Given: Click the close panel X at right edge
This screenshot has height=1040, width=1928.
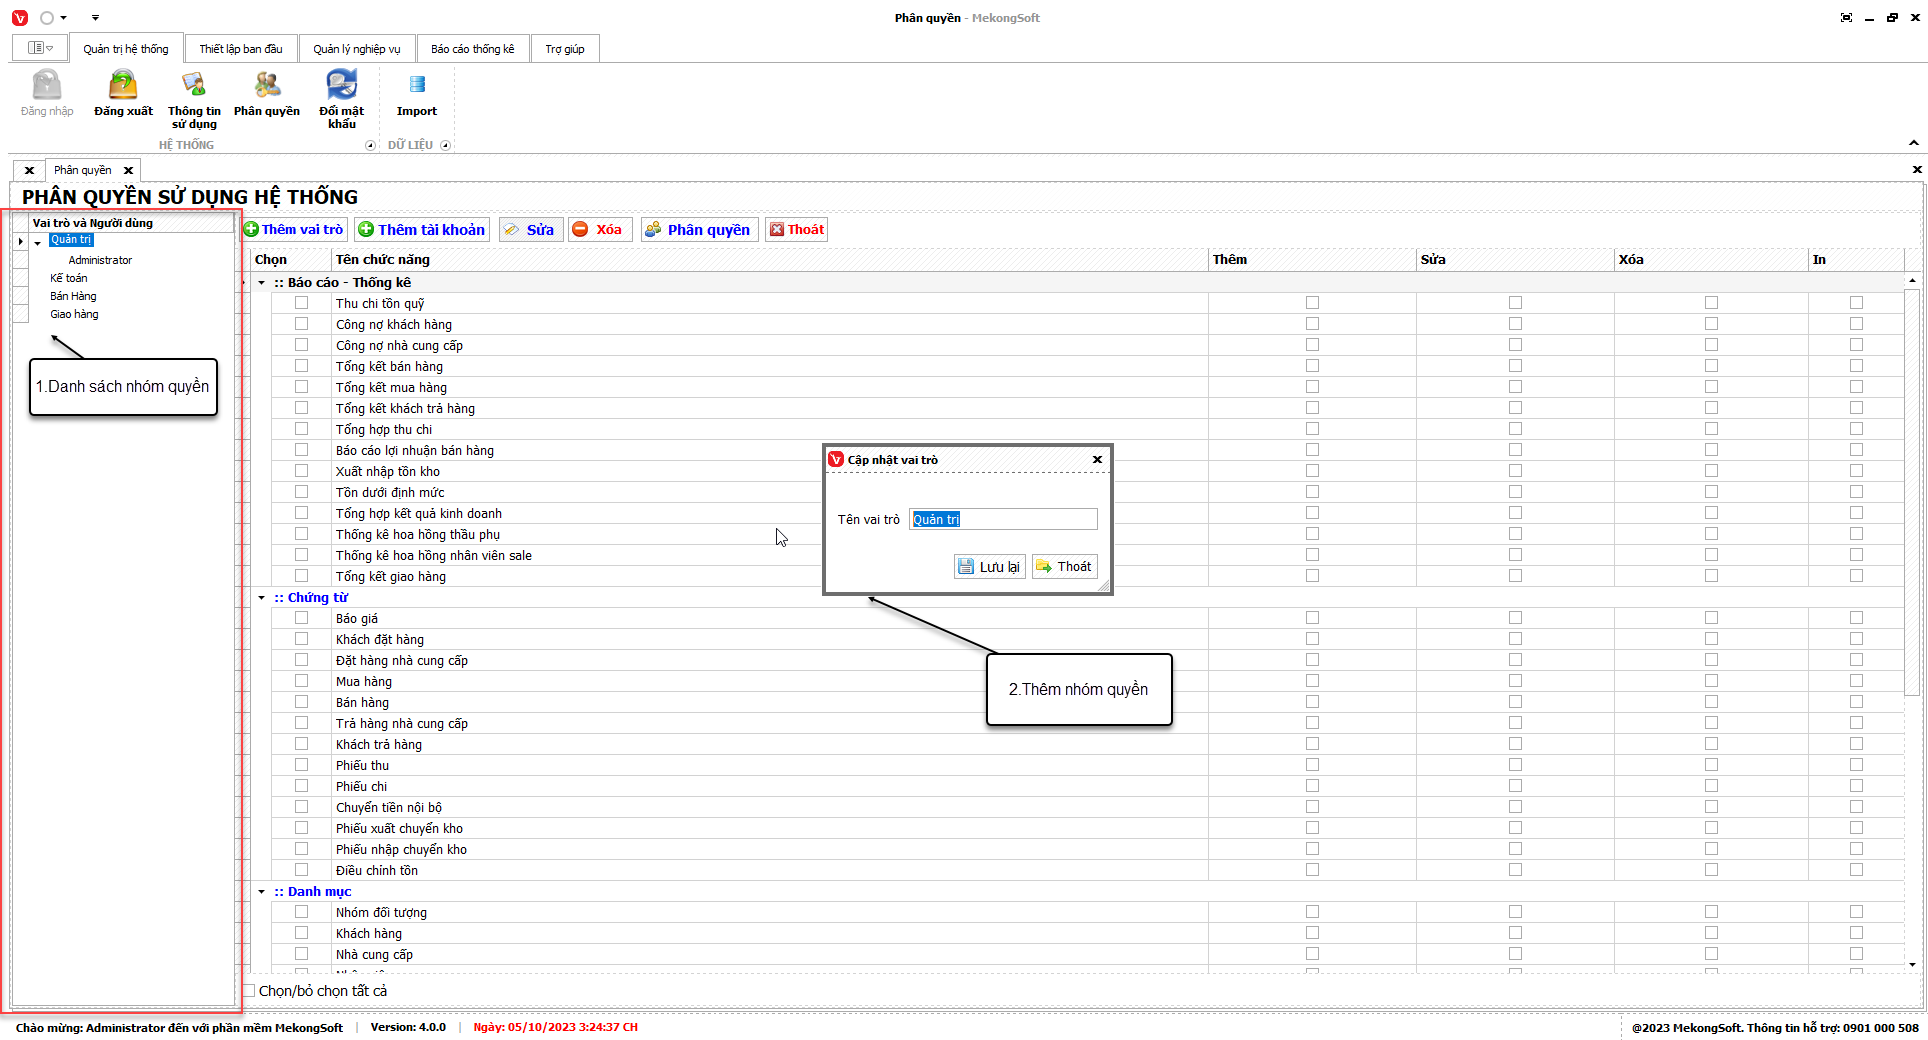Looking at the screenshot, I should (1916, 170).
